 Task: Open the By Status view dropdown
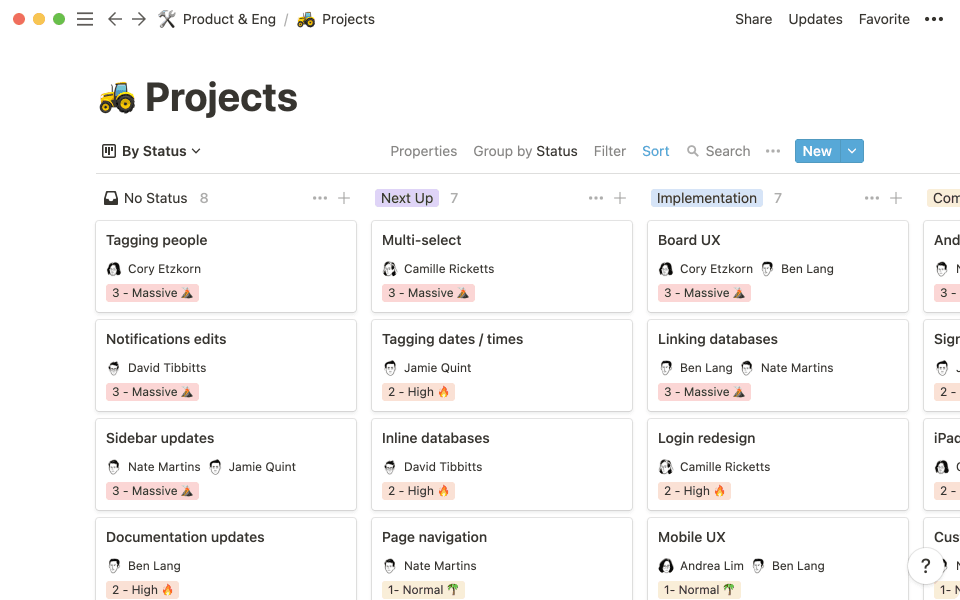pyautogui.click(x=151, y=151)
